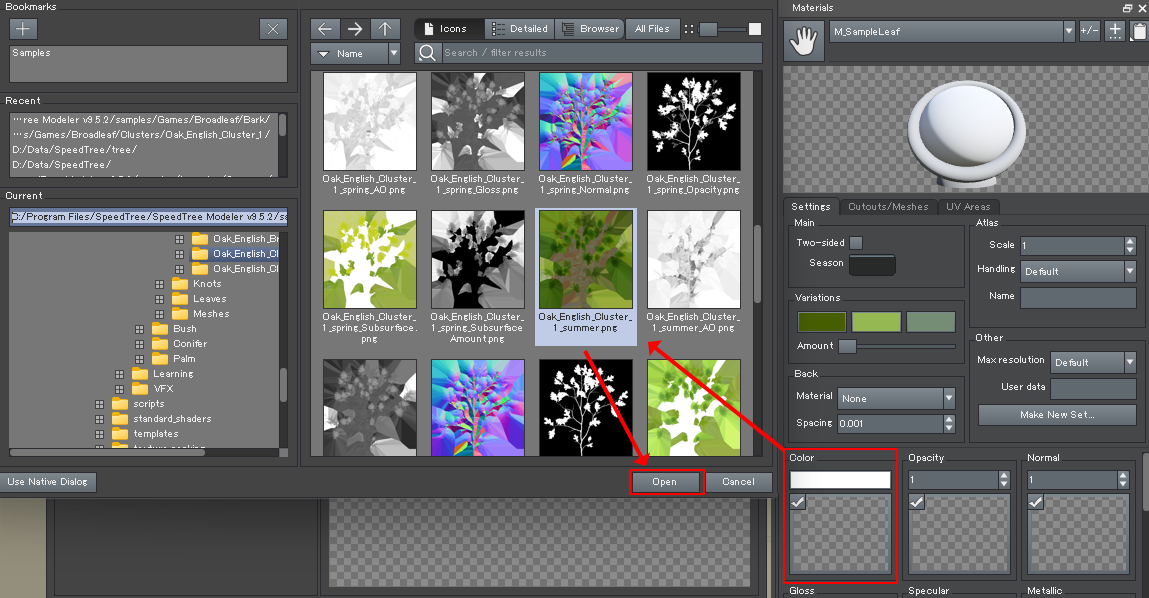Toggle the Opacity map checkbox
Image resolution: width=1149 pixels, height=598 pixels.
point(917,502)
